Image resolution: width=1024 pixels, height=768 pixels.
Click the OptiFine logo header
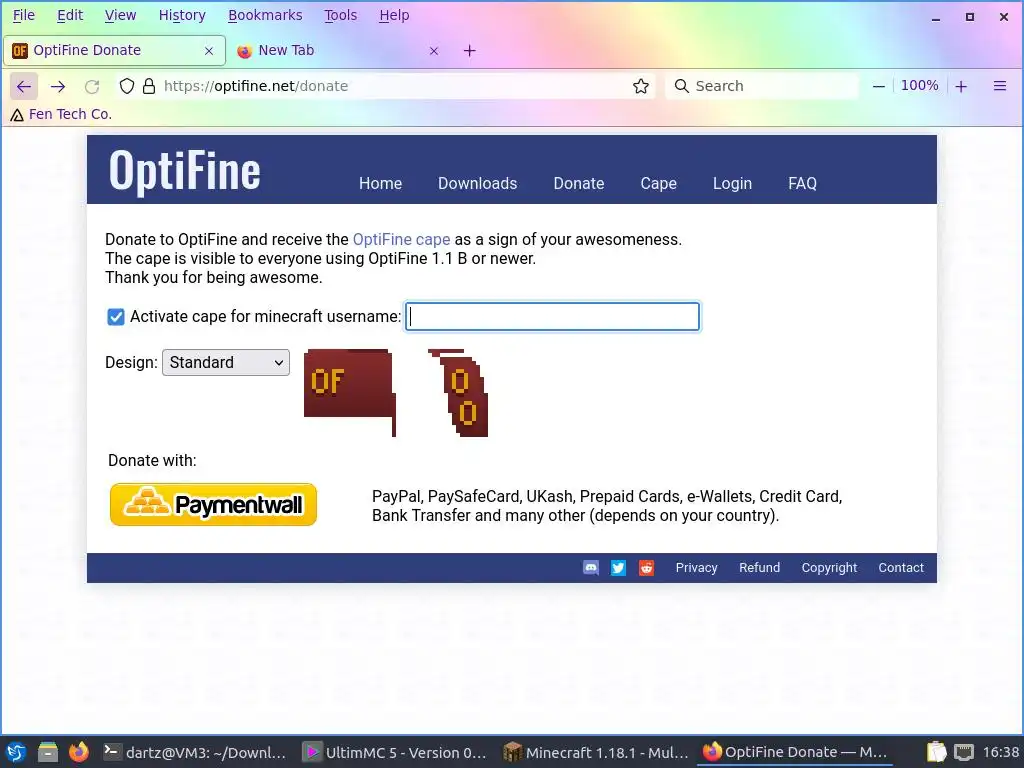pos(185,171)
